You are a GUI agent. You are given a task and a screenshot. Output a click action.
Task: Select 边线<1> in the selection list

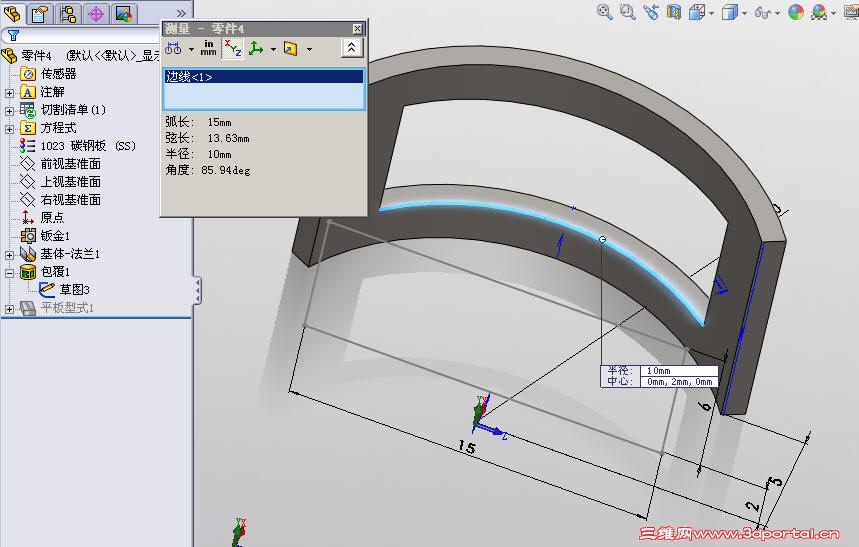[264, 77]
